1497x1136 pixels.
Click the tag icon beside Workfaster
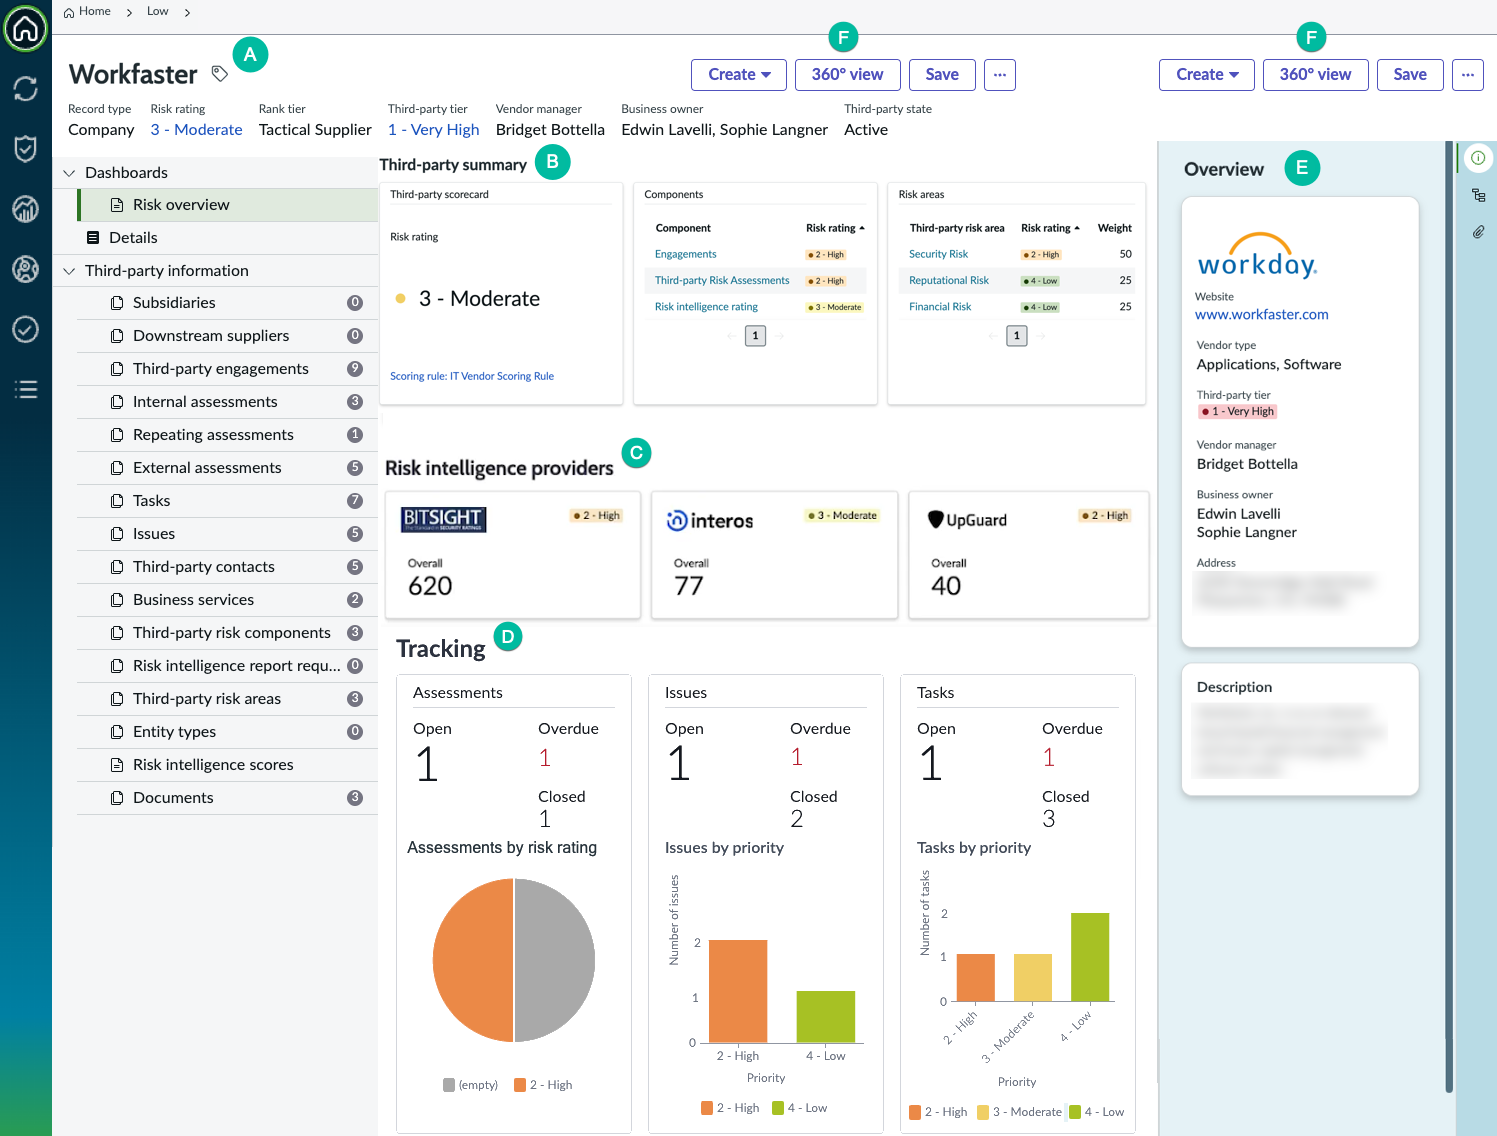coord(220,74)
